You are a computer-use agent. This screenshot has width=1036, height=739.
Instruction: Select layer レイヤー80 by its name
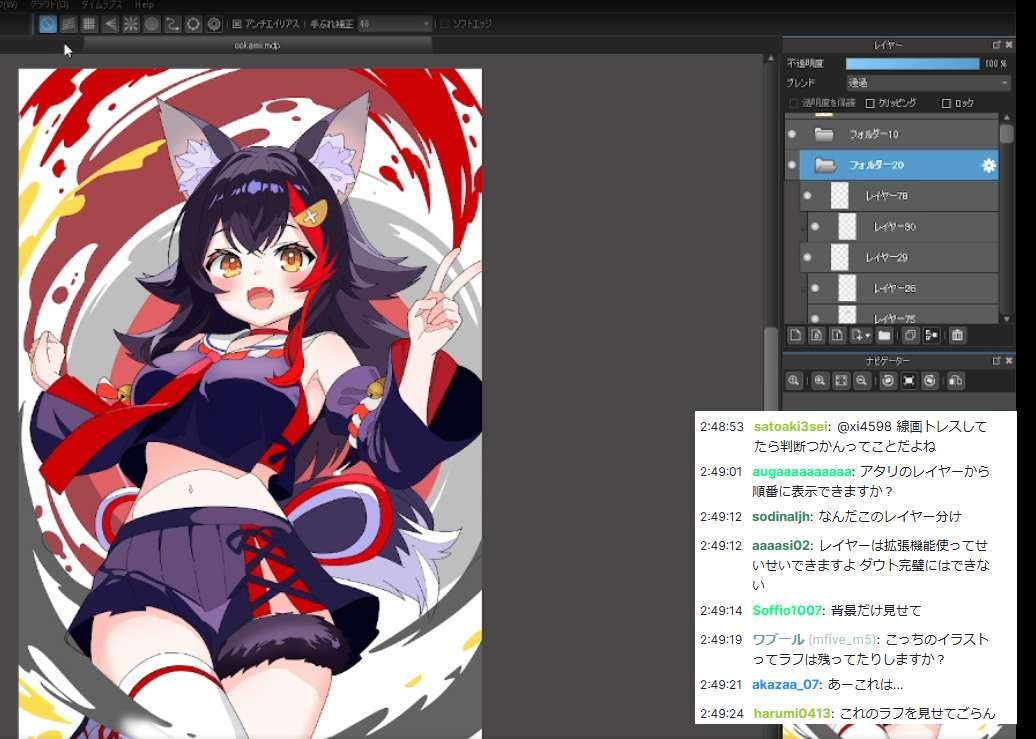[x=895, y=227]
